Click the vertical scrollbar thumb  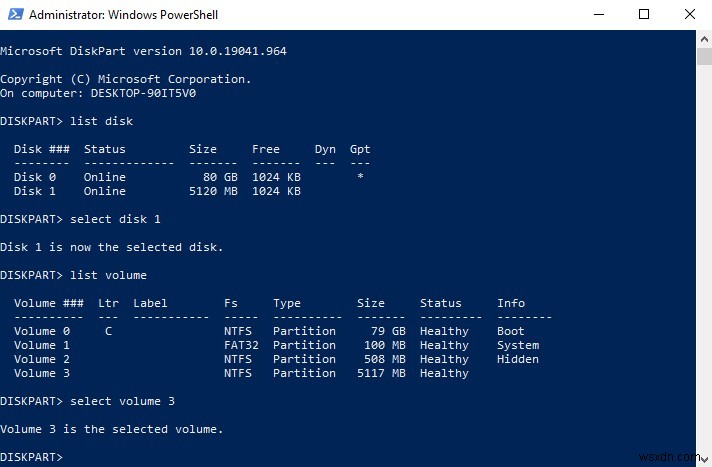coord(704,57)
